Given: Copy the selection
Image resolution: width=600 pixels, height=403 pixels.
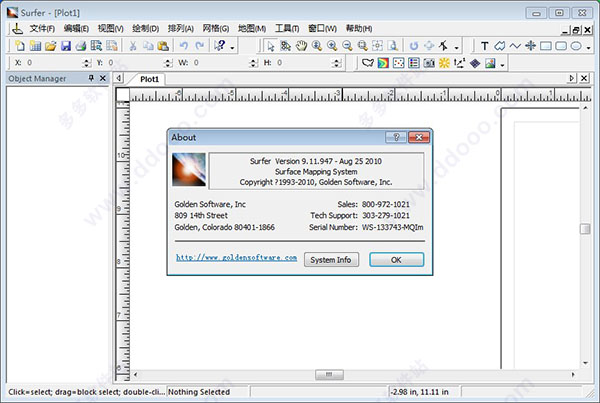Looking at the screenshot, I should click(x=148, y=46).
